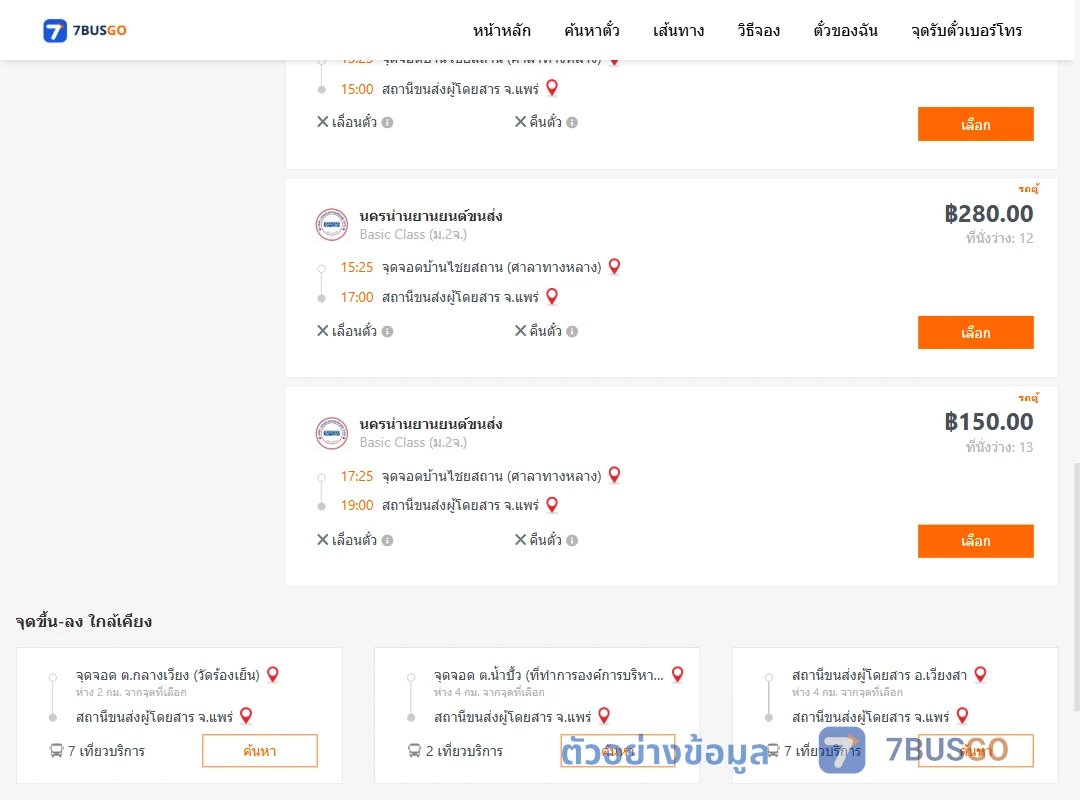This screenshot has width=1080, height=800.
Task: Click info icon next to คืนตั๋ว in 15:00 trip
Action: (x=572, y=123)
